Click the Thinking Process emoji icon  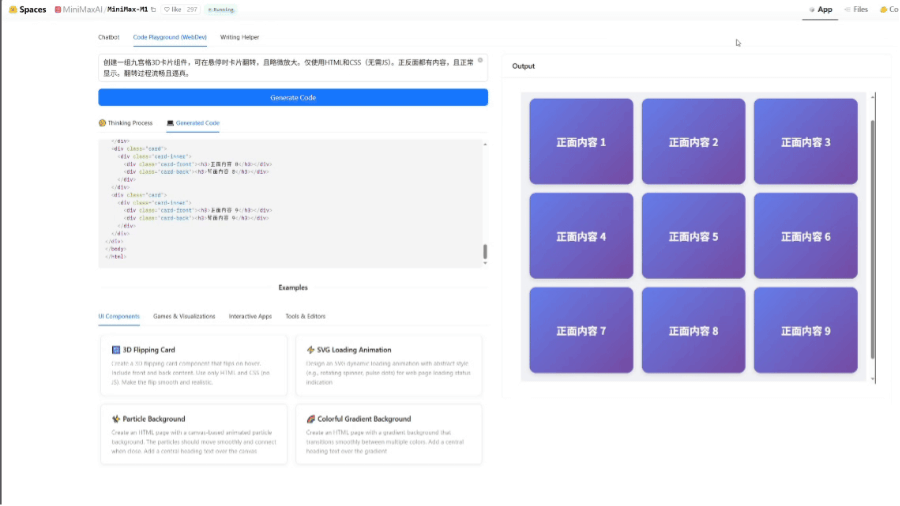click(x=102, y=123)
